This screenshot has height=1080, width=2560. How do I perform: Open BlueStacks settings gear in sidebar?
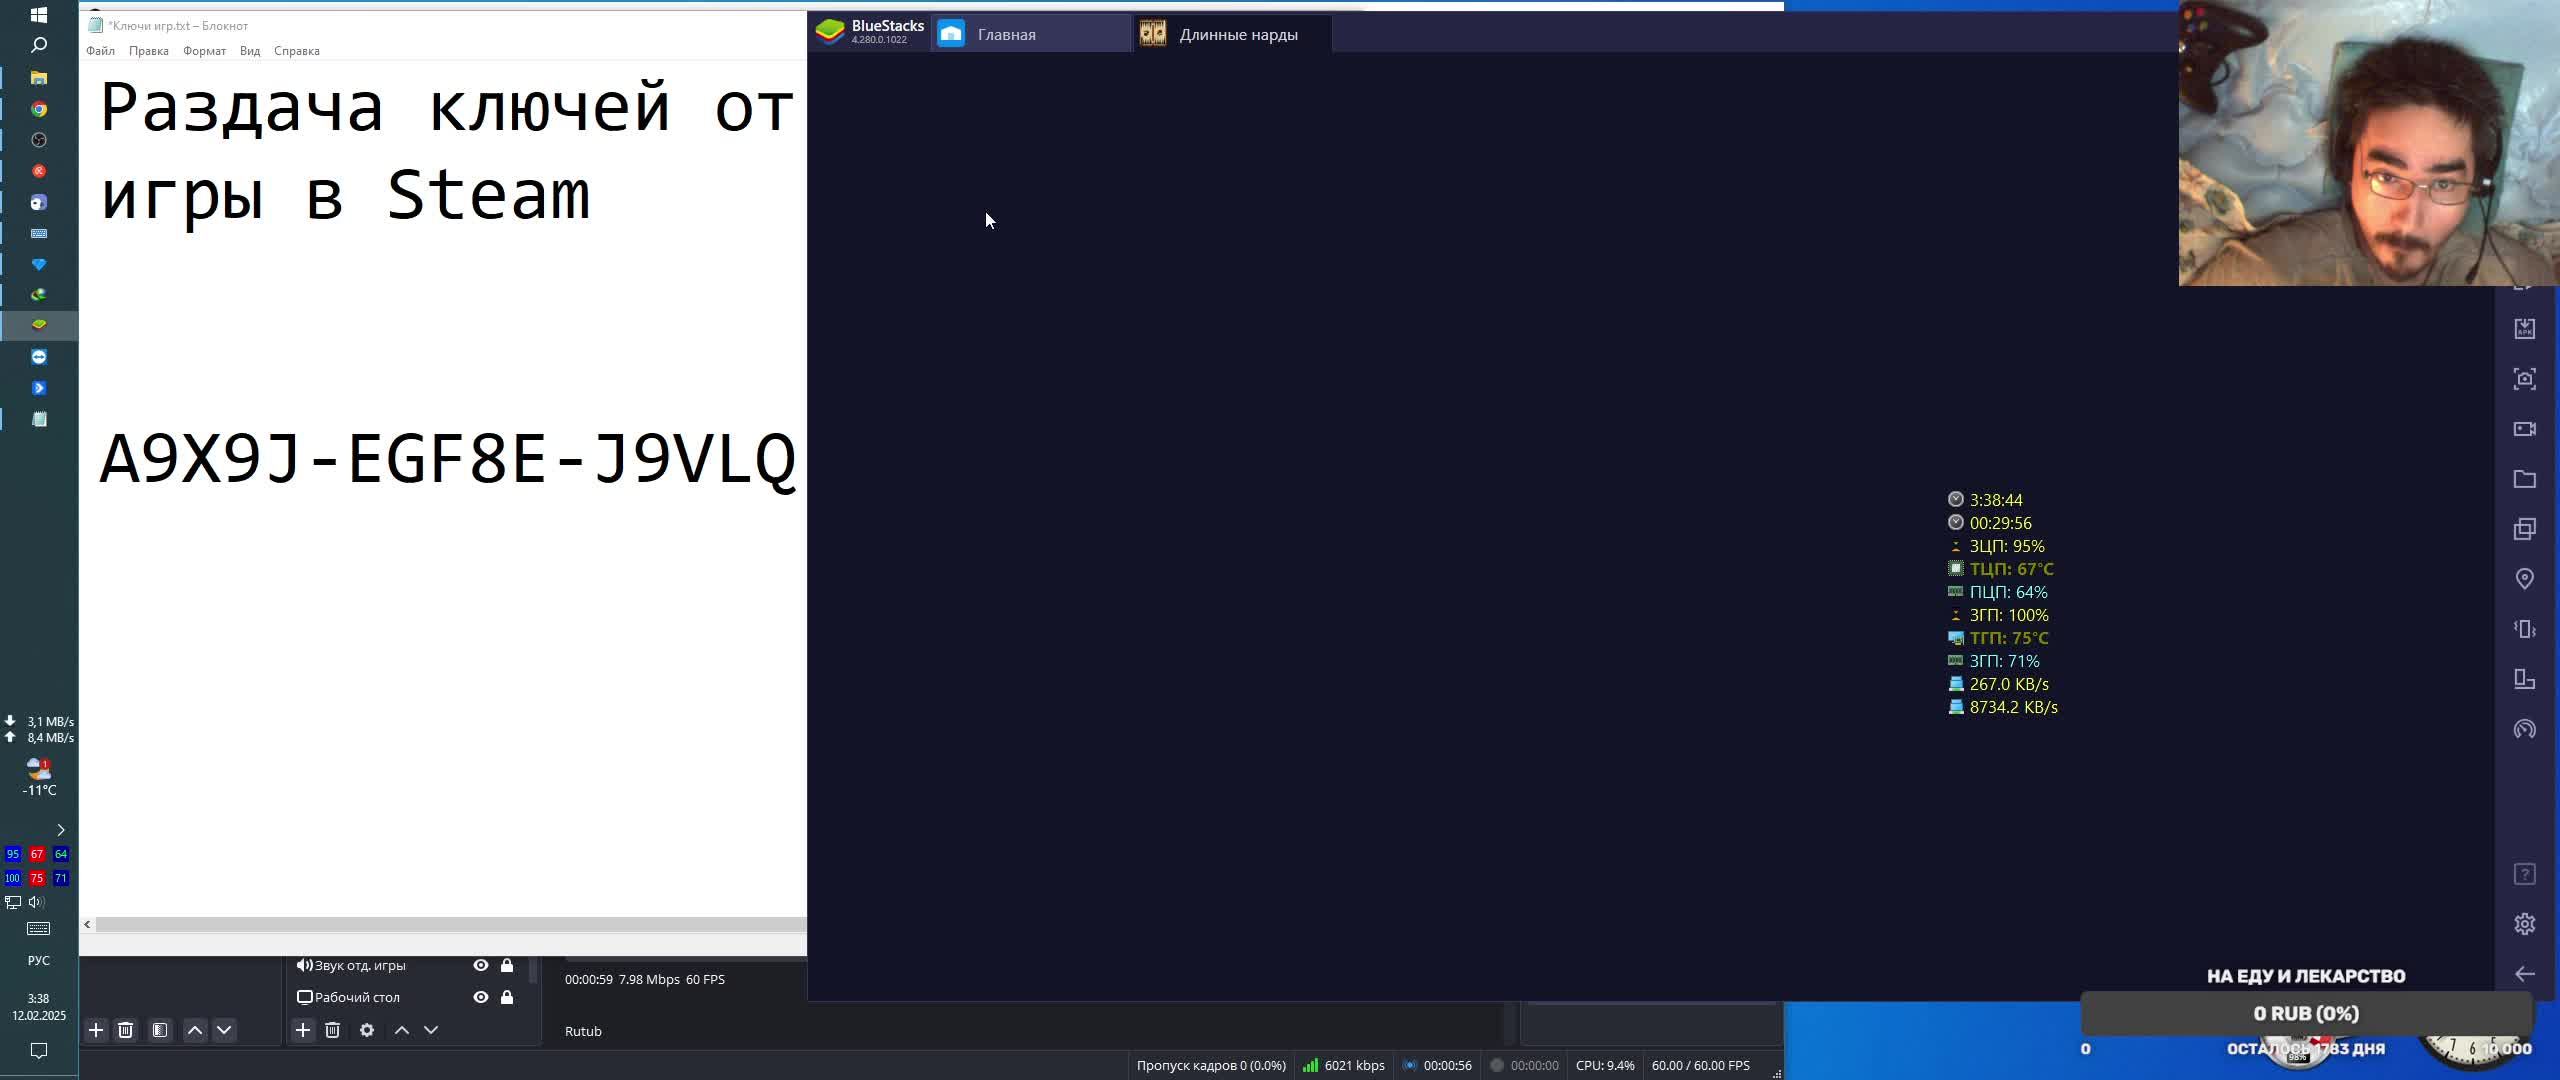[x=2524, y=924]
